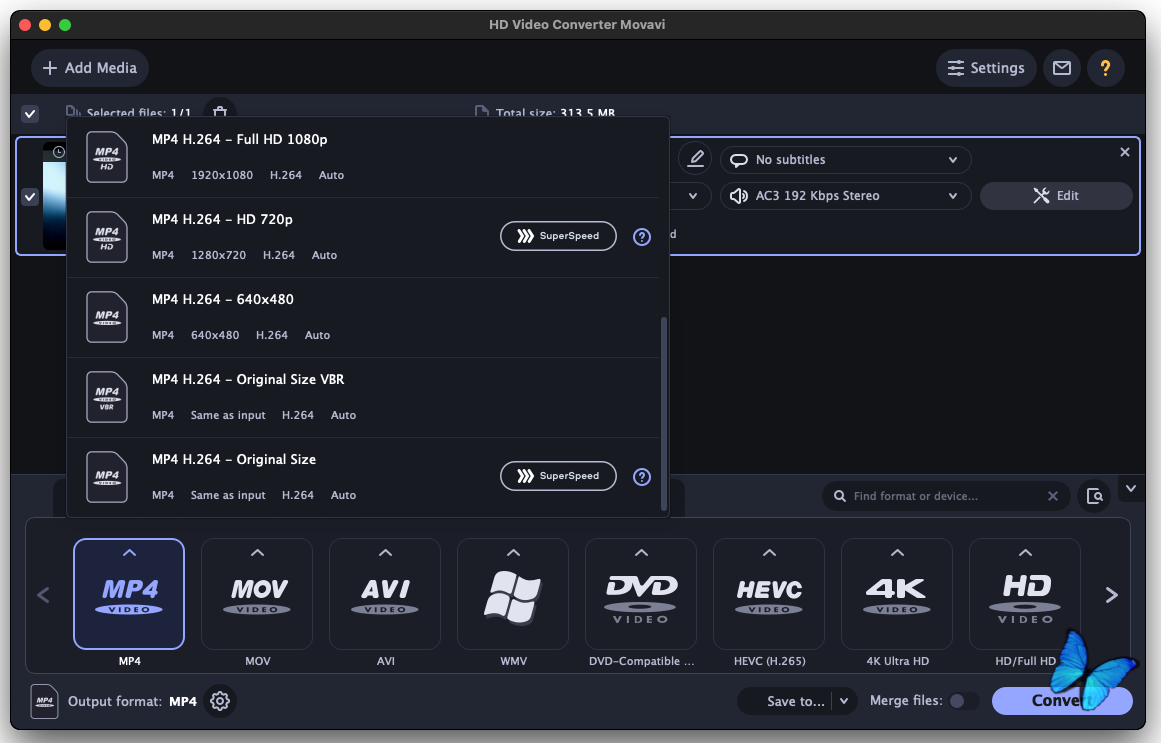Select the DVD-Compatible video format icon
The width and height of the screenshot is (1161, 743).
(641, 595)
